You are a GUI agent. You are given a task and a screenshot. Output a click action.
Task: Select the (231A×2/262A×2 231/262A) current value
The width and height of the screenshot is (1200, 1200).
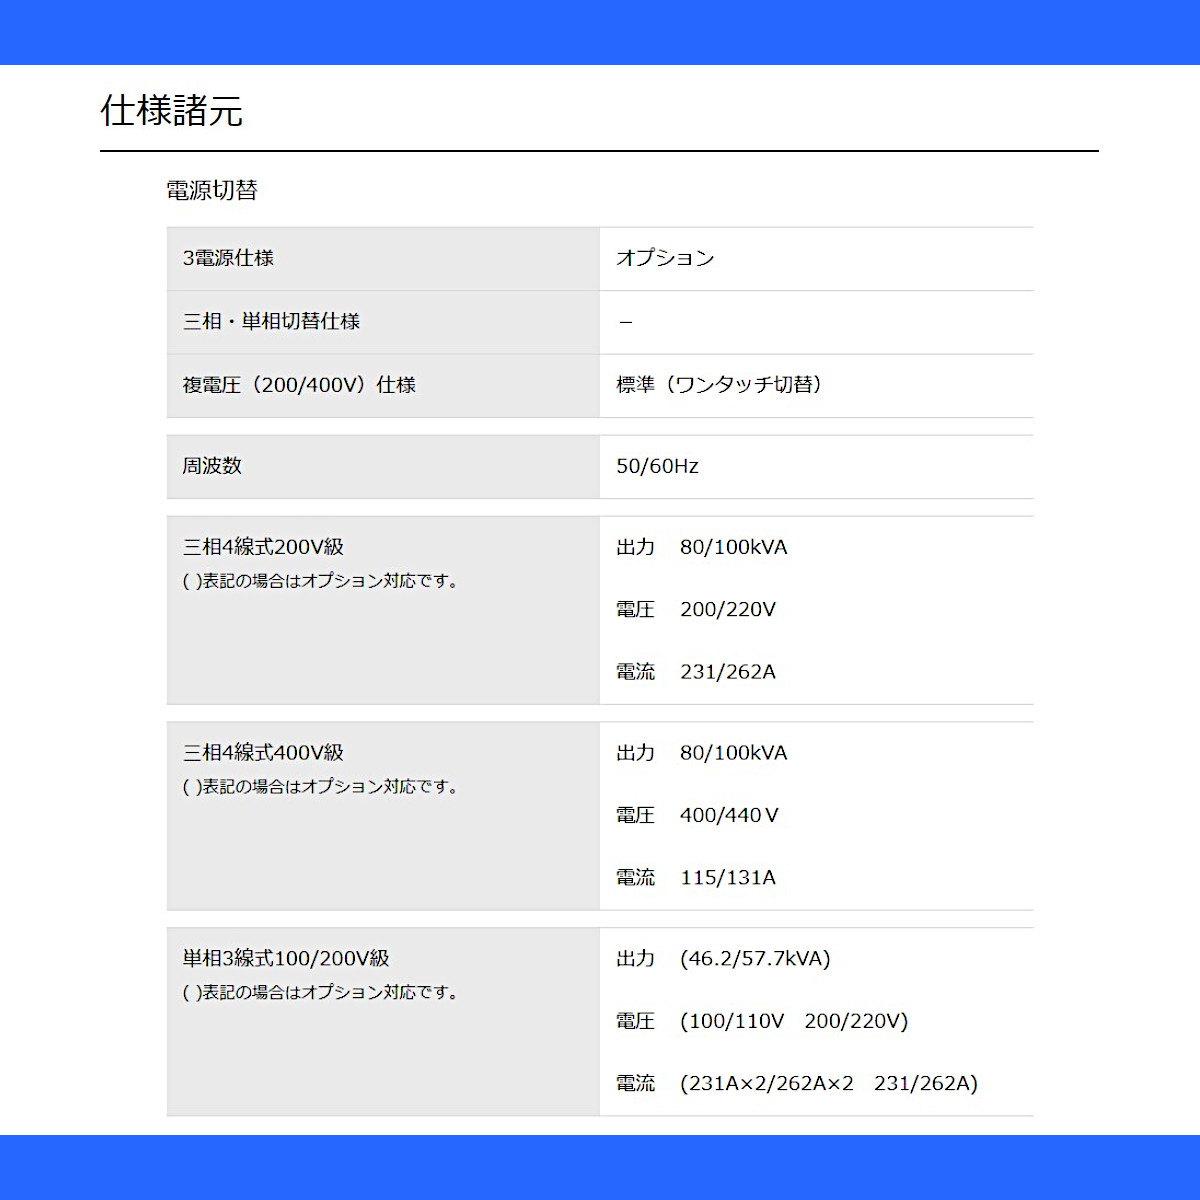[x=829, y=1083]
